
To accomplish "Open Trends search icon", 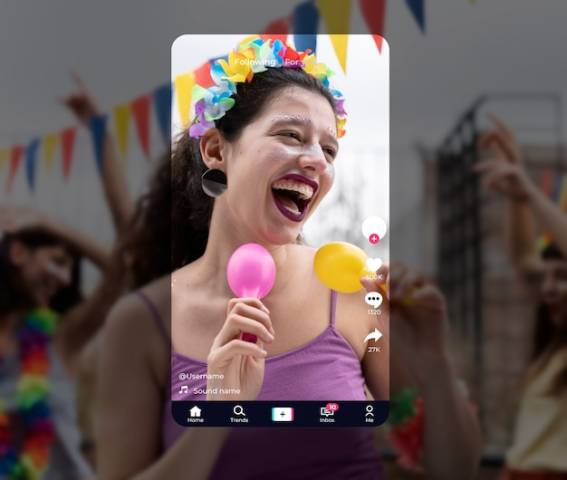I will (x=239, y=415).
